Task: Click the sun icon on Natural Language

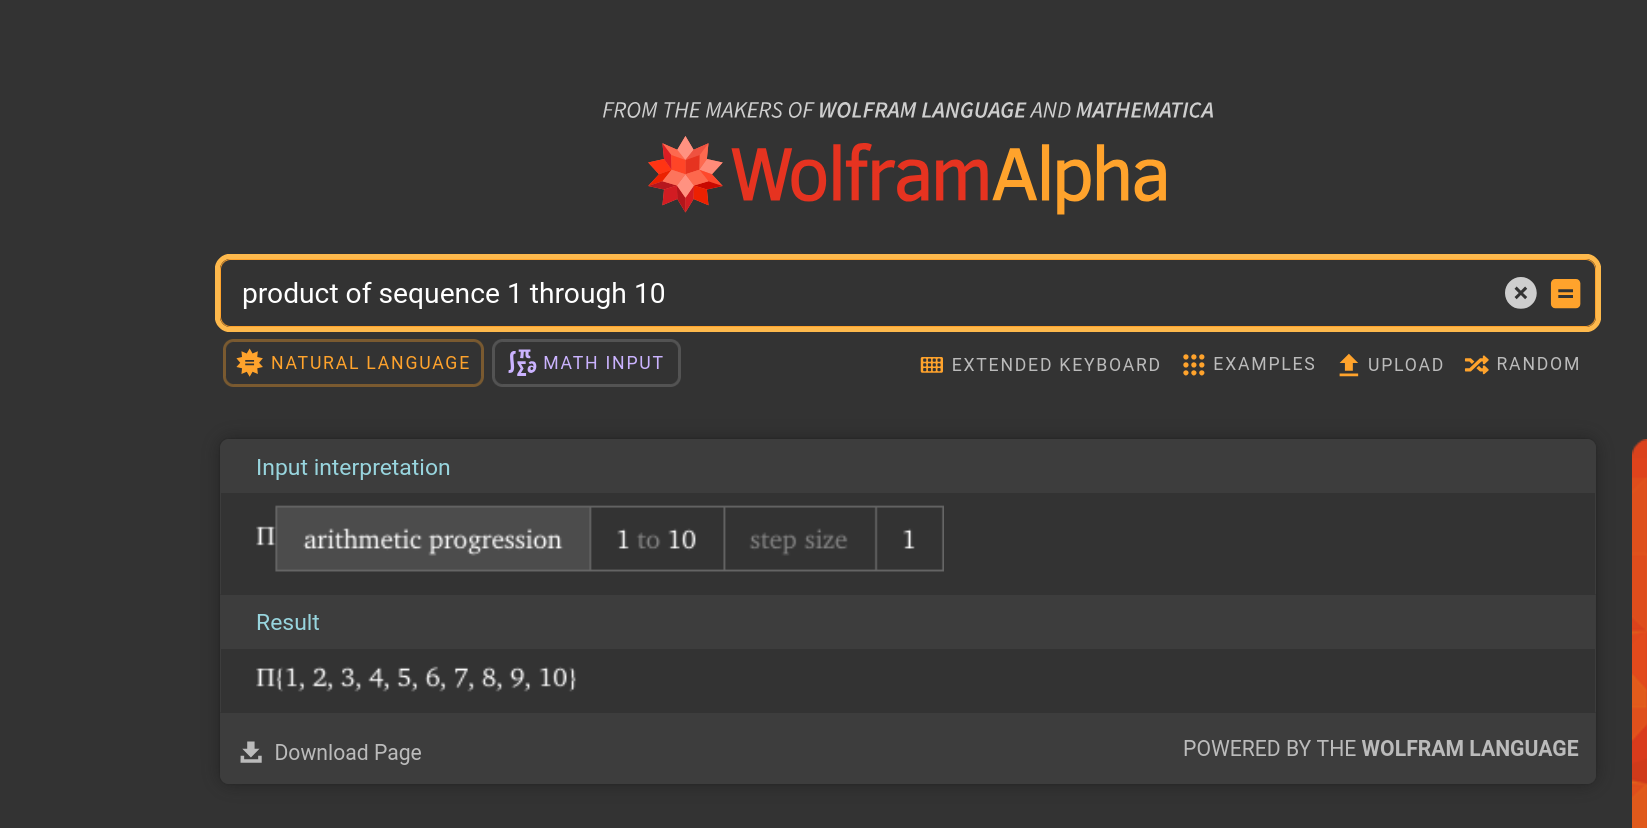Action: [250, 362]
